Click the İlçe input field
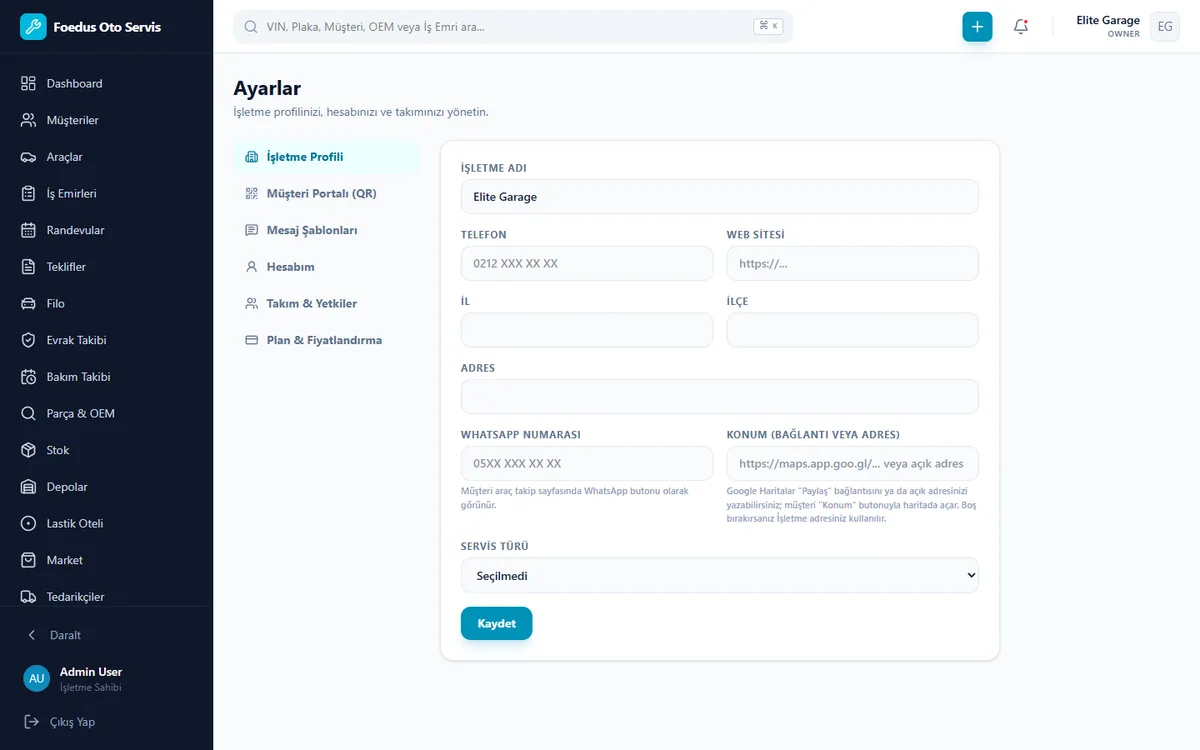 coord(853,330)
